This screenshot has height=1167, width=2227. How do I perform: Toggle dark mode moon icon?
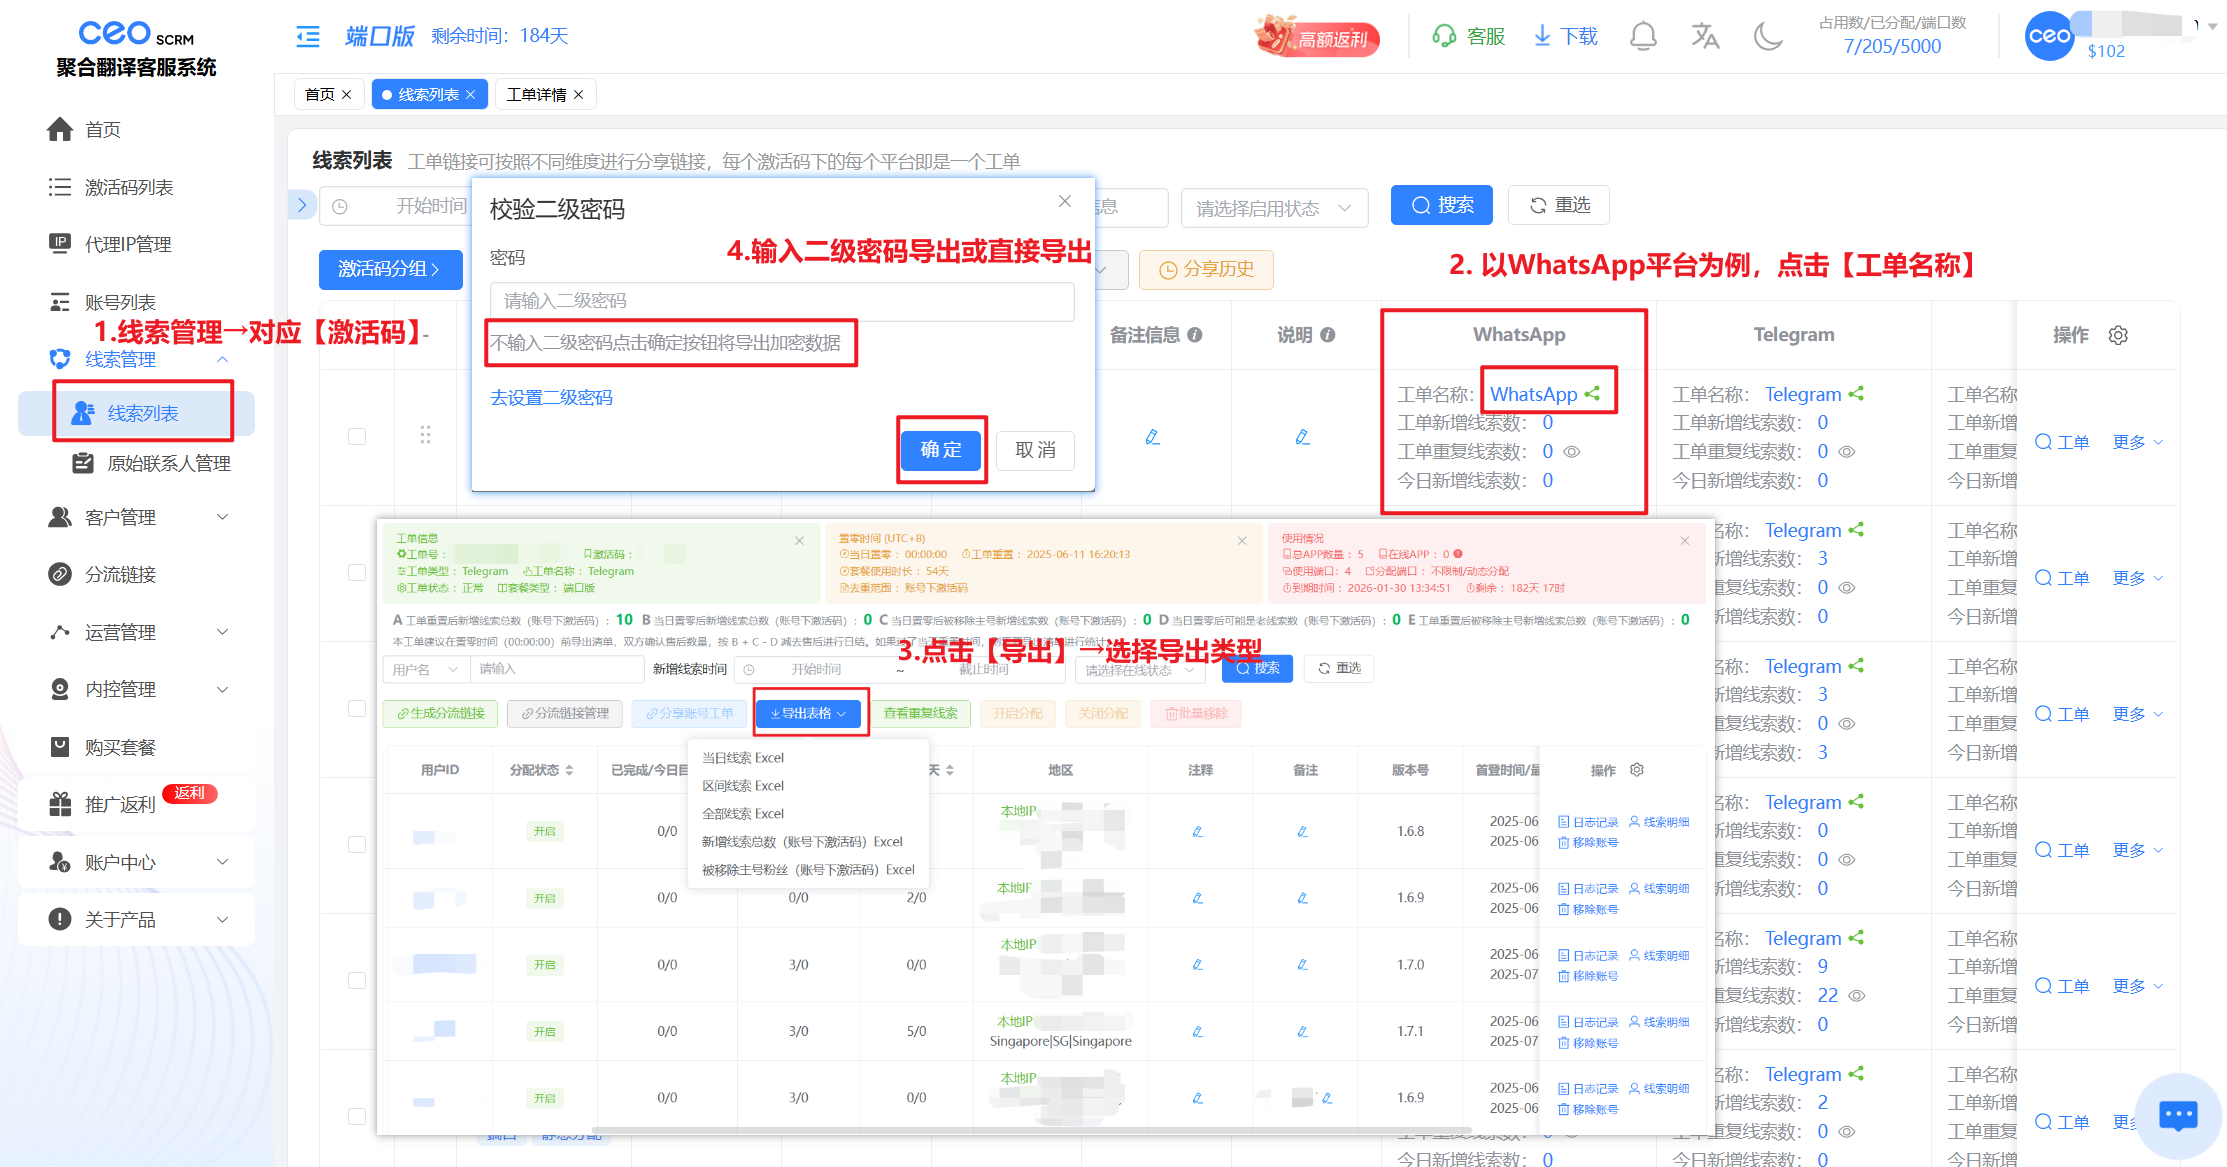pos(1768,37)
